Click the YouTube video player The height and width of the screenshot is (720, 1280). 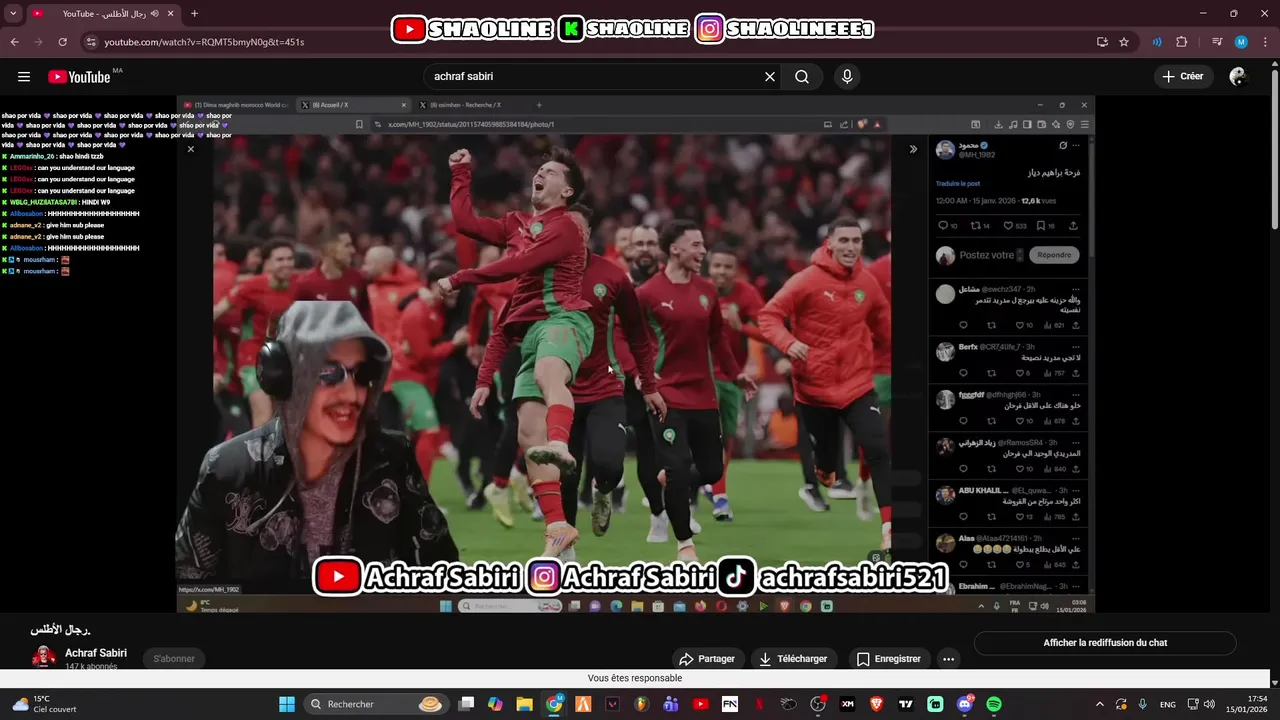(635, 354)
